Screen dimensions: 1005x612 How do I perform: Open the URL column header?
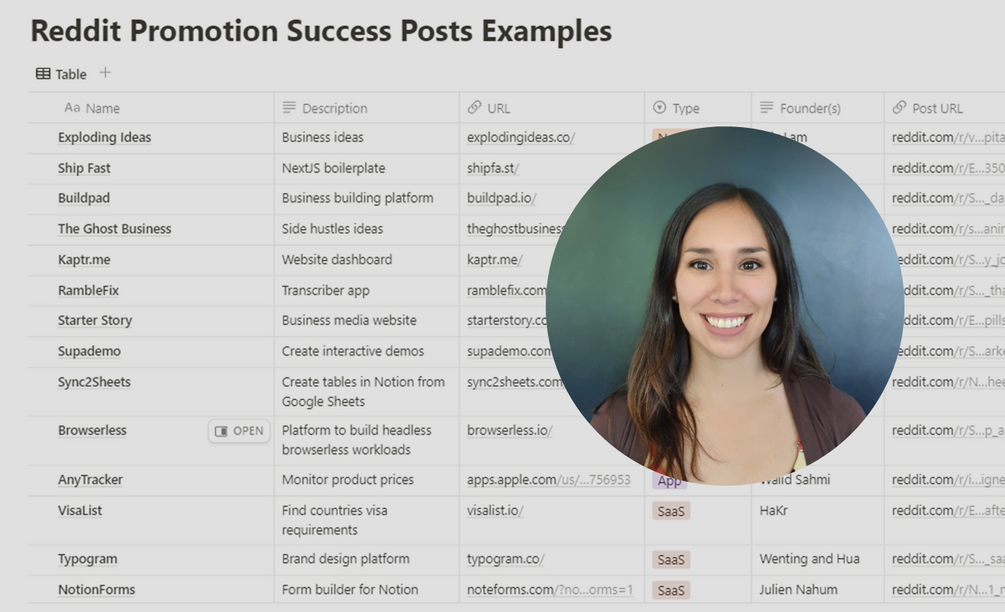click(x=552, y=108)
